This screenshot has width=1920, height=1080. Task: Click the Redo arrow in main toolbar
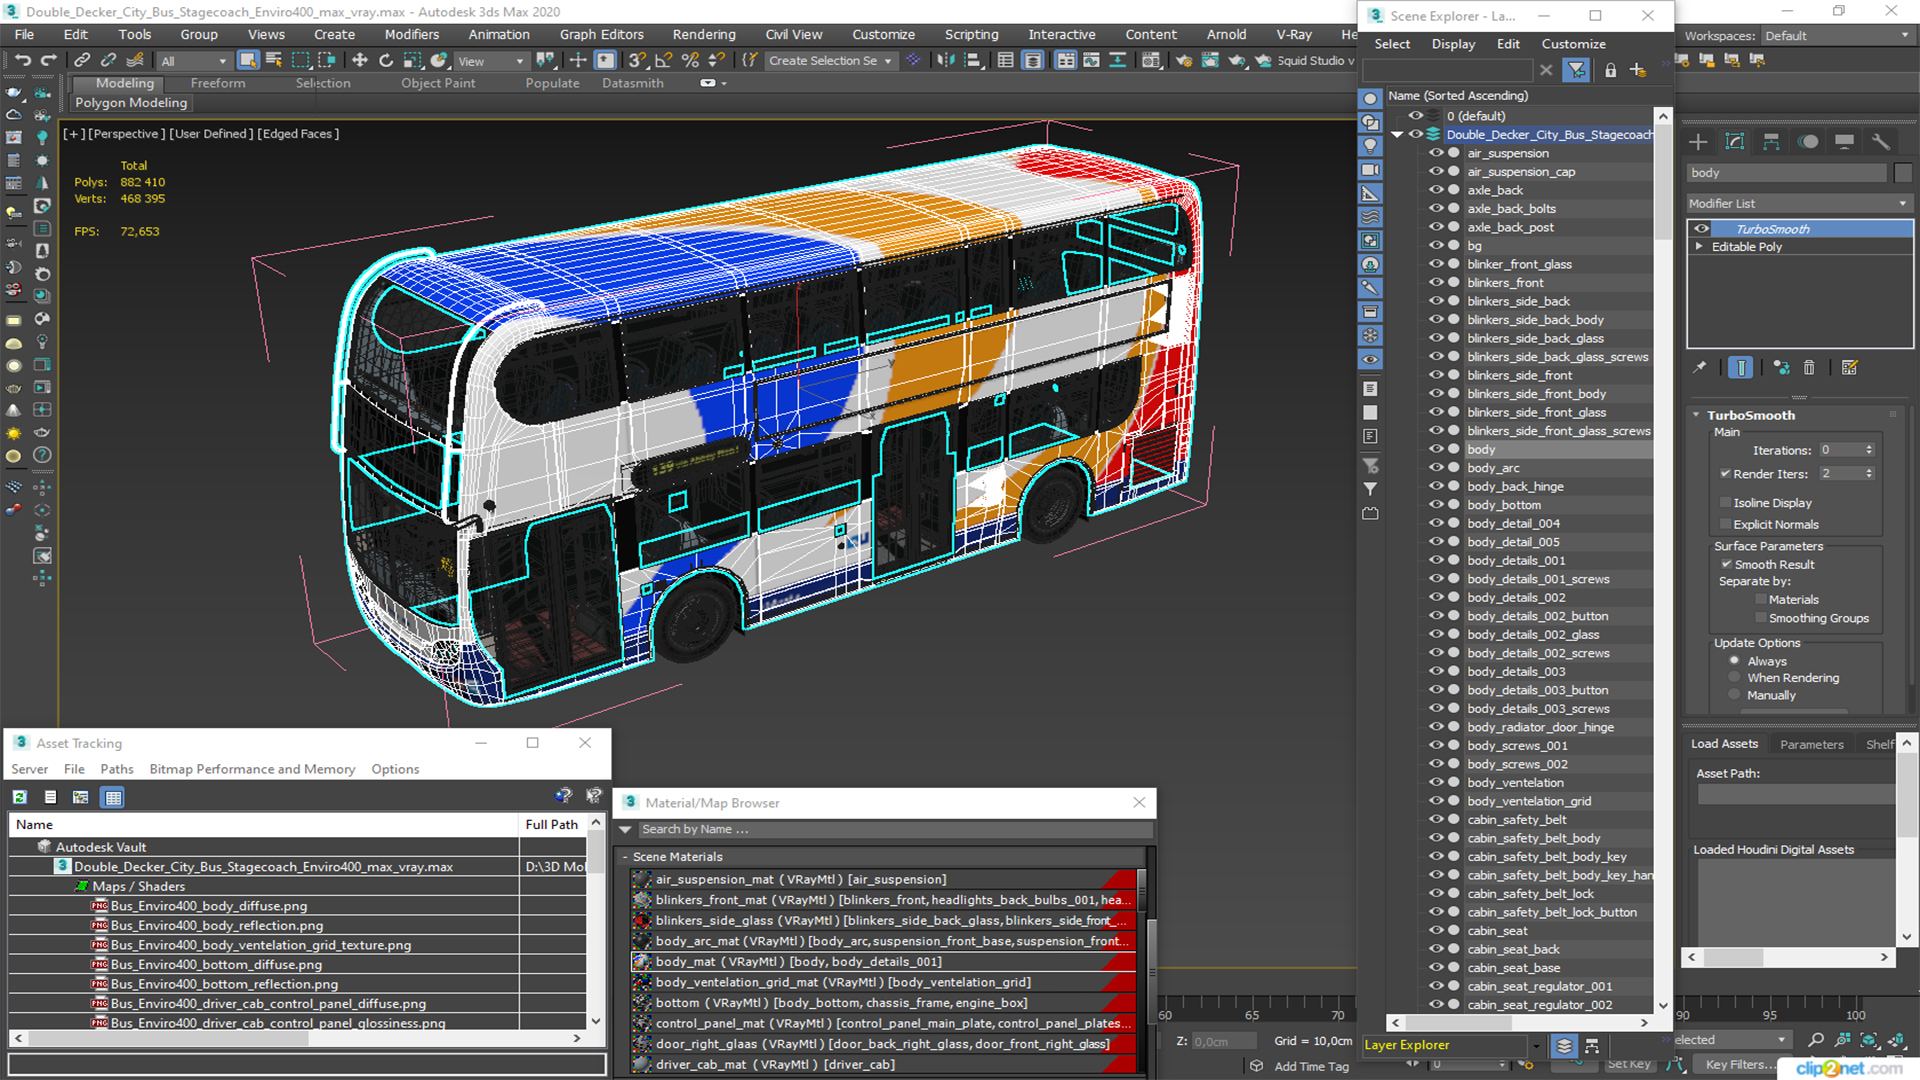(x=48, y=61)
